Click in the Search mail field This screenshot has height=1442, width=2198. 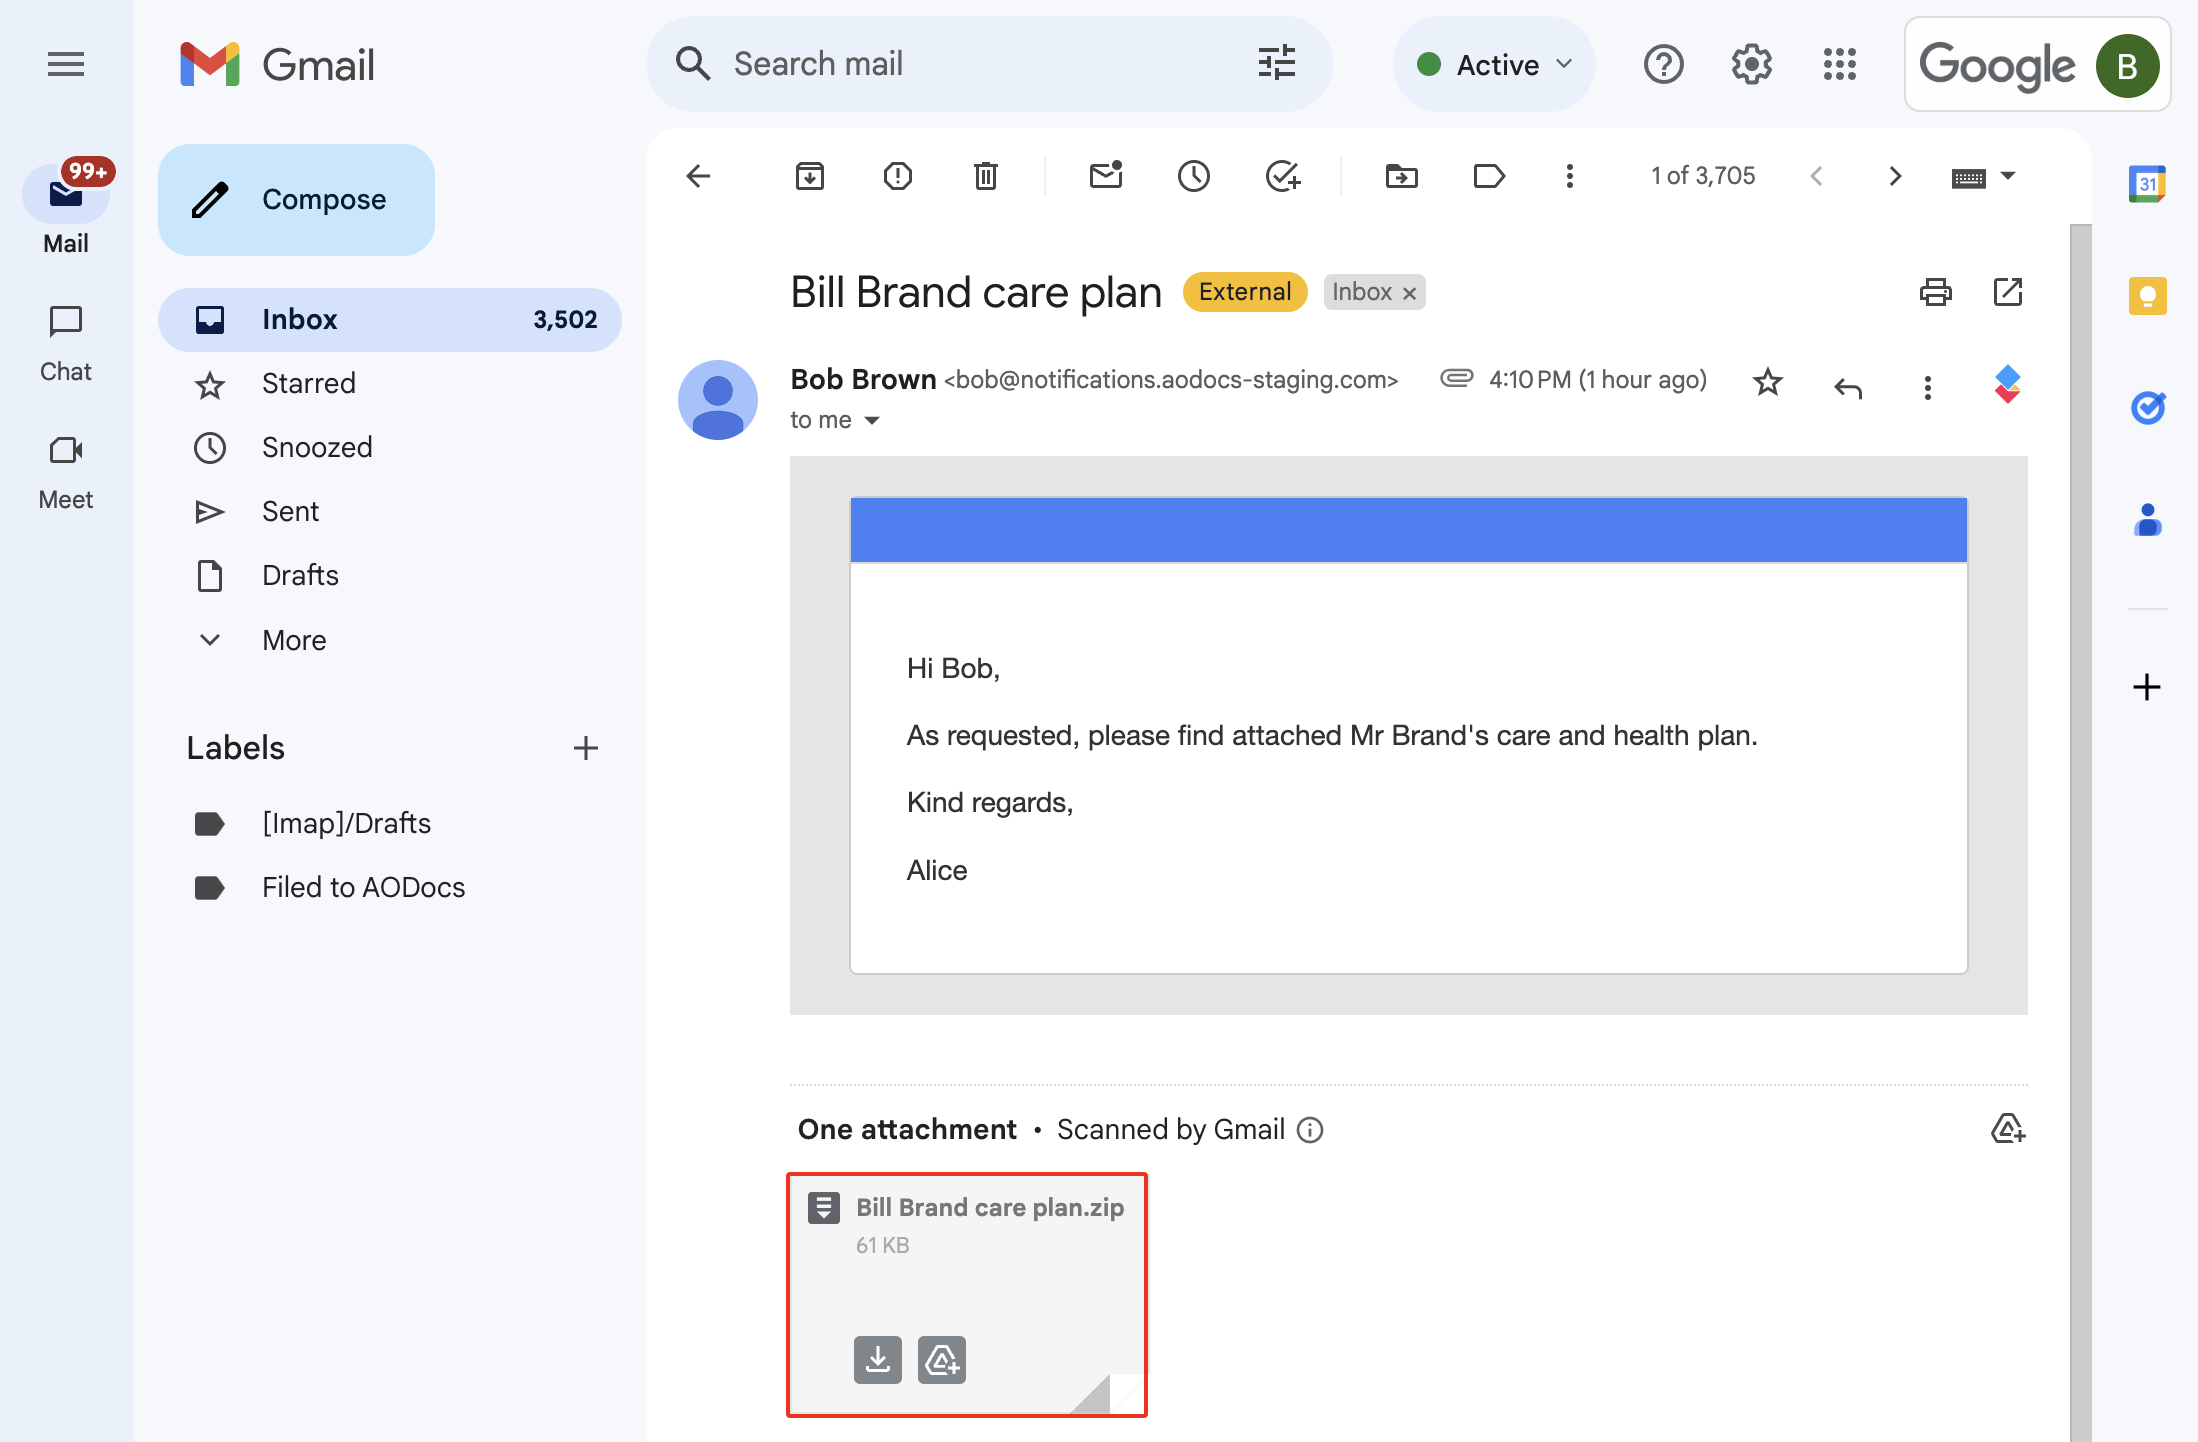click(990, 64)
